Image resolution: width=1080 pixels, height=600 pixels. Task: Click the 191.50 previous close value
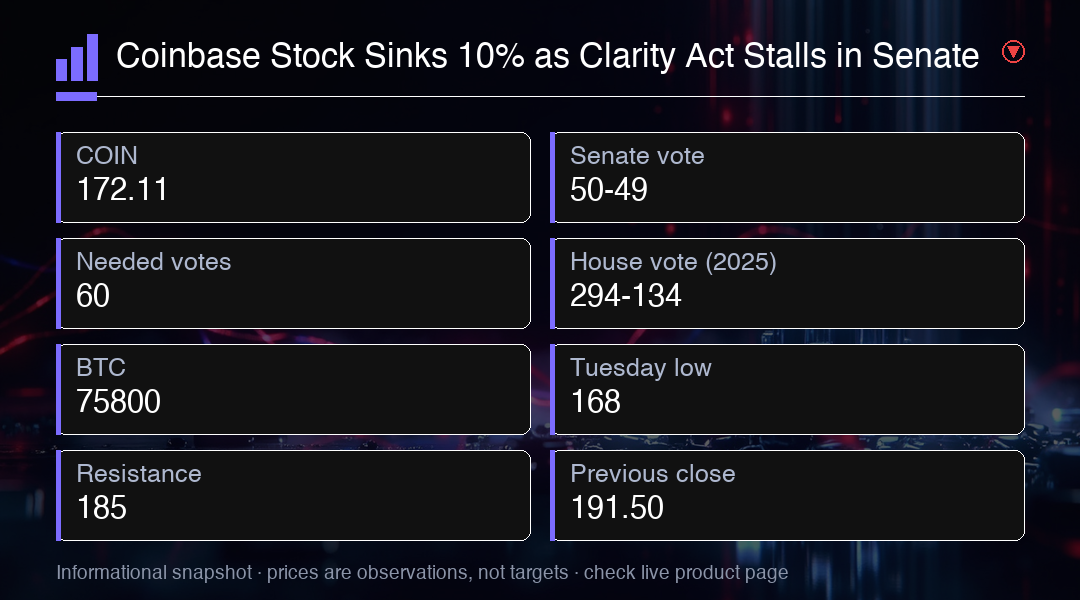(x=617, y=508)
